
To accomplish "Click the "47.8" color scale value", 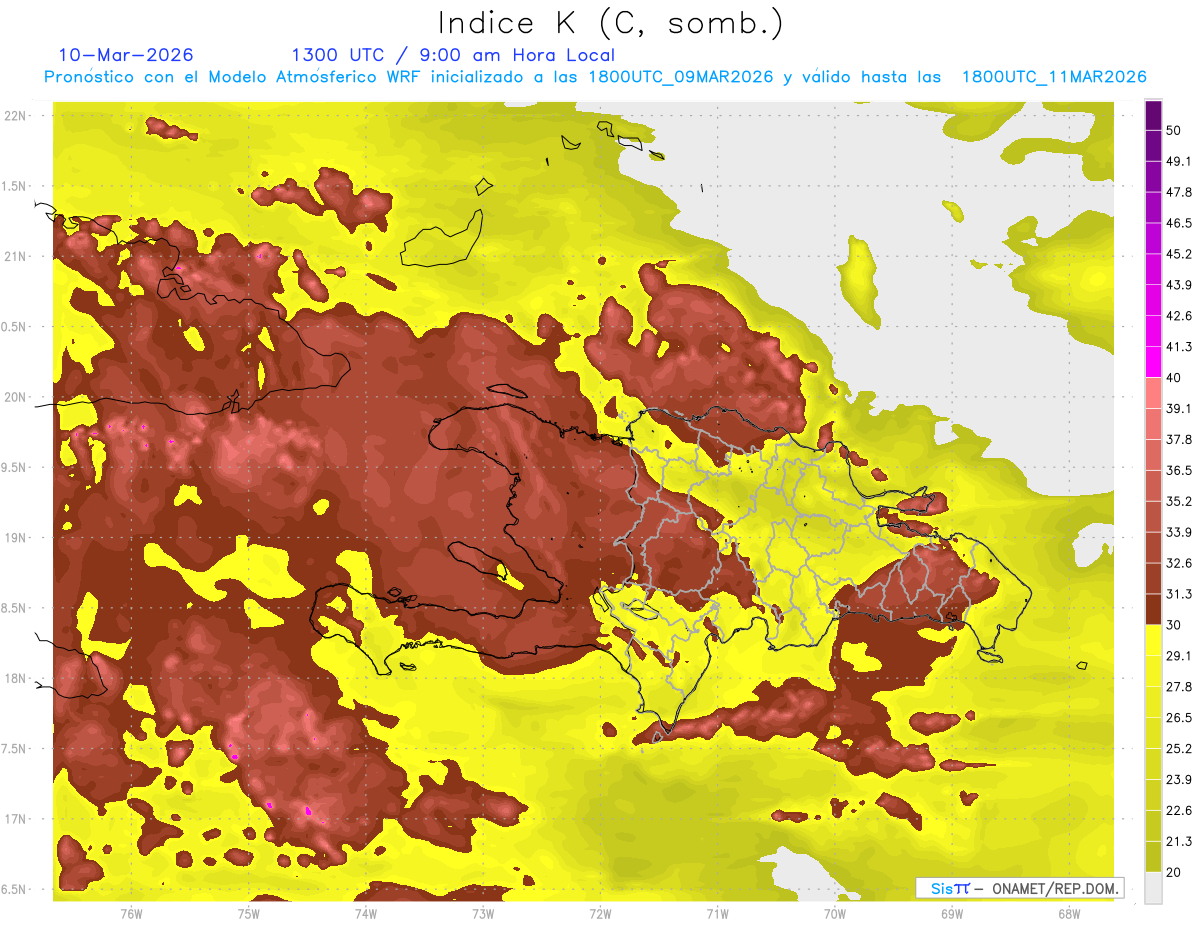I will tap(1179, 192).
